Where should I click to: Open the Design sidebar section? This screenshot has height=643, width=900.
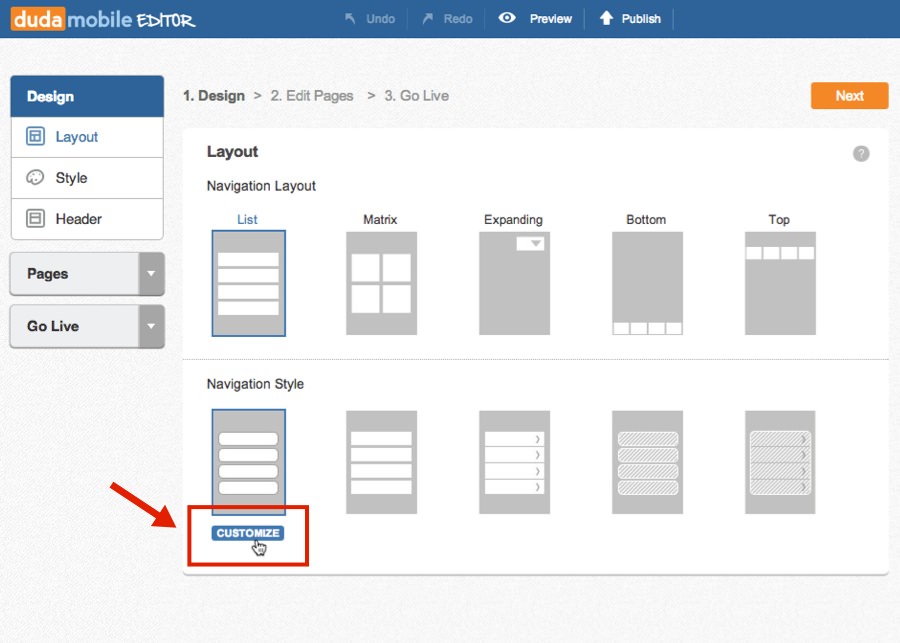tap(87, 96)
